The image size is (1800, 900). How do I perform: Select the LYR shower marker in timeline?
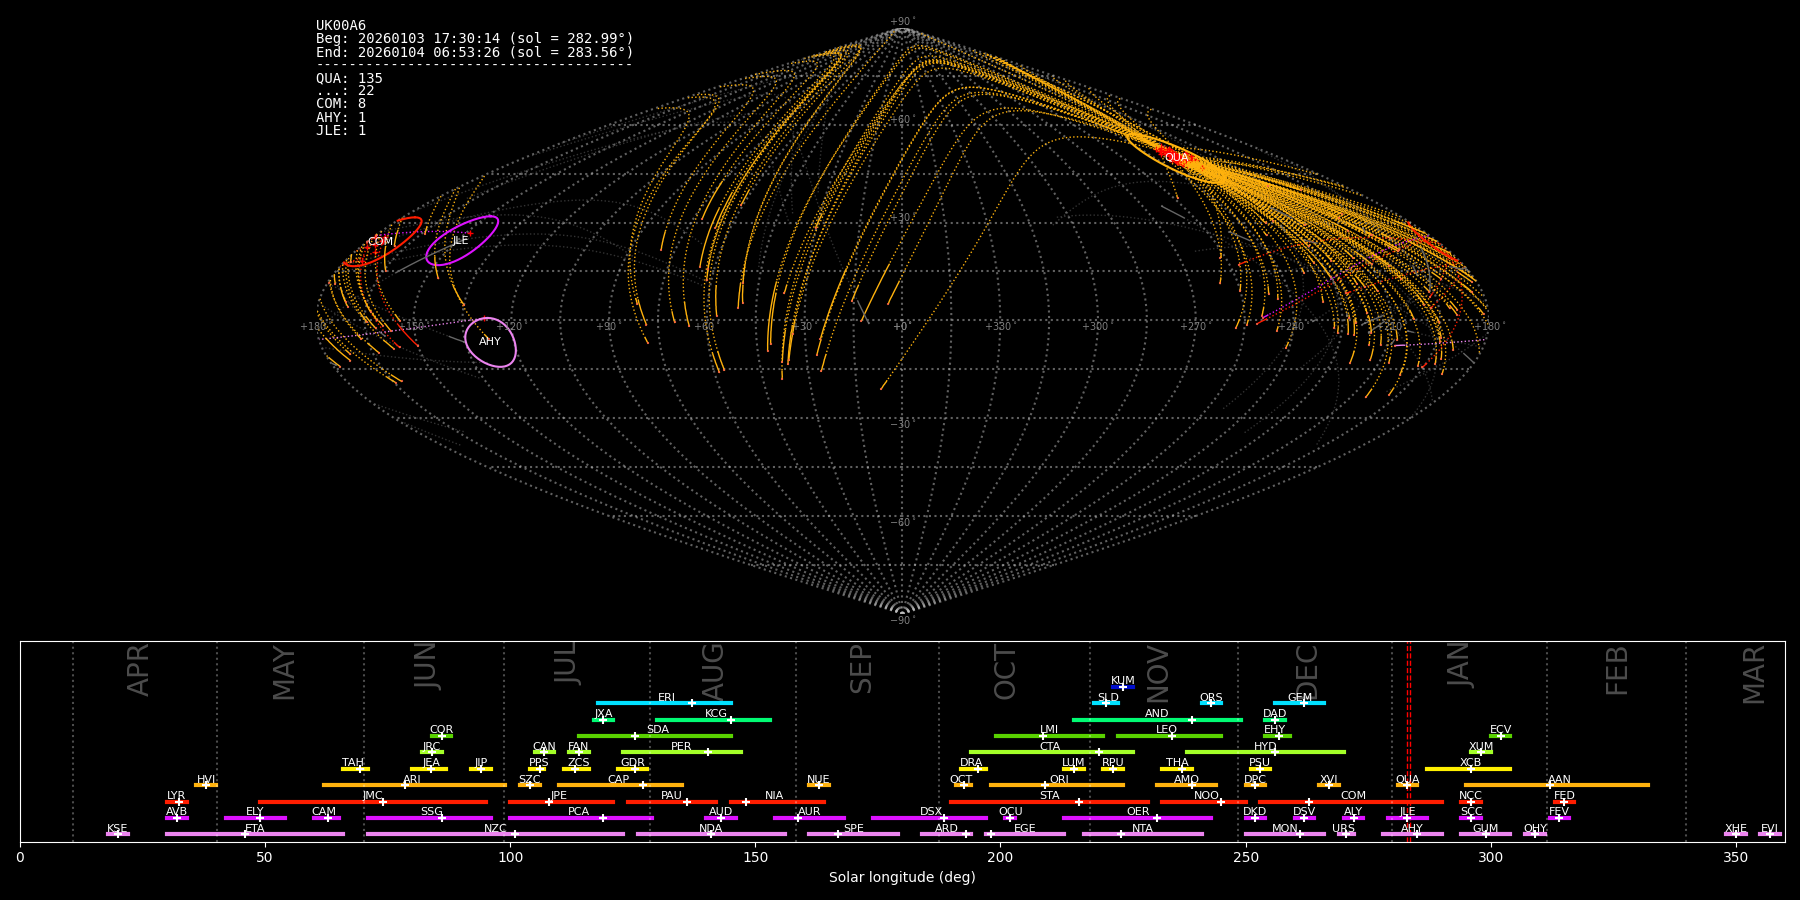pyautogui.click(x=177, y=802)
